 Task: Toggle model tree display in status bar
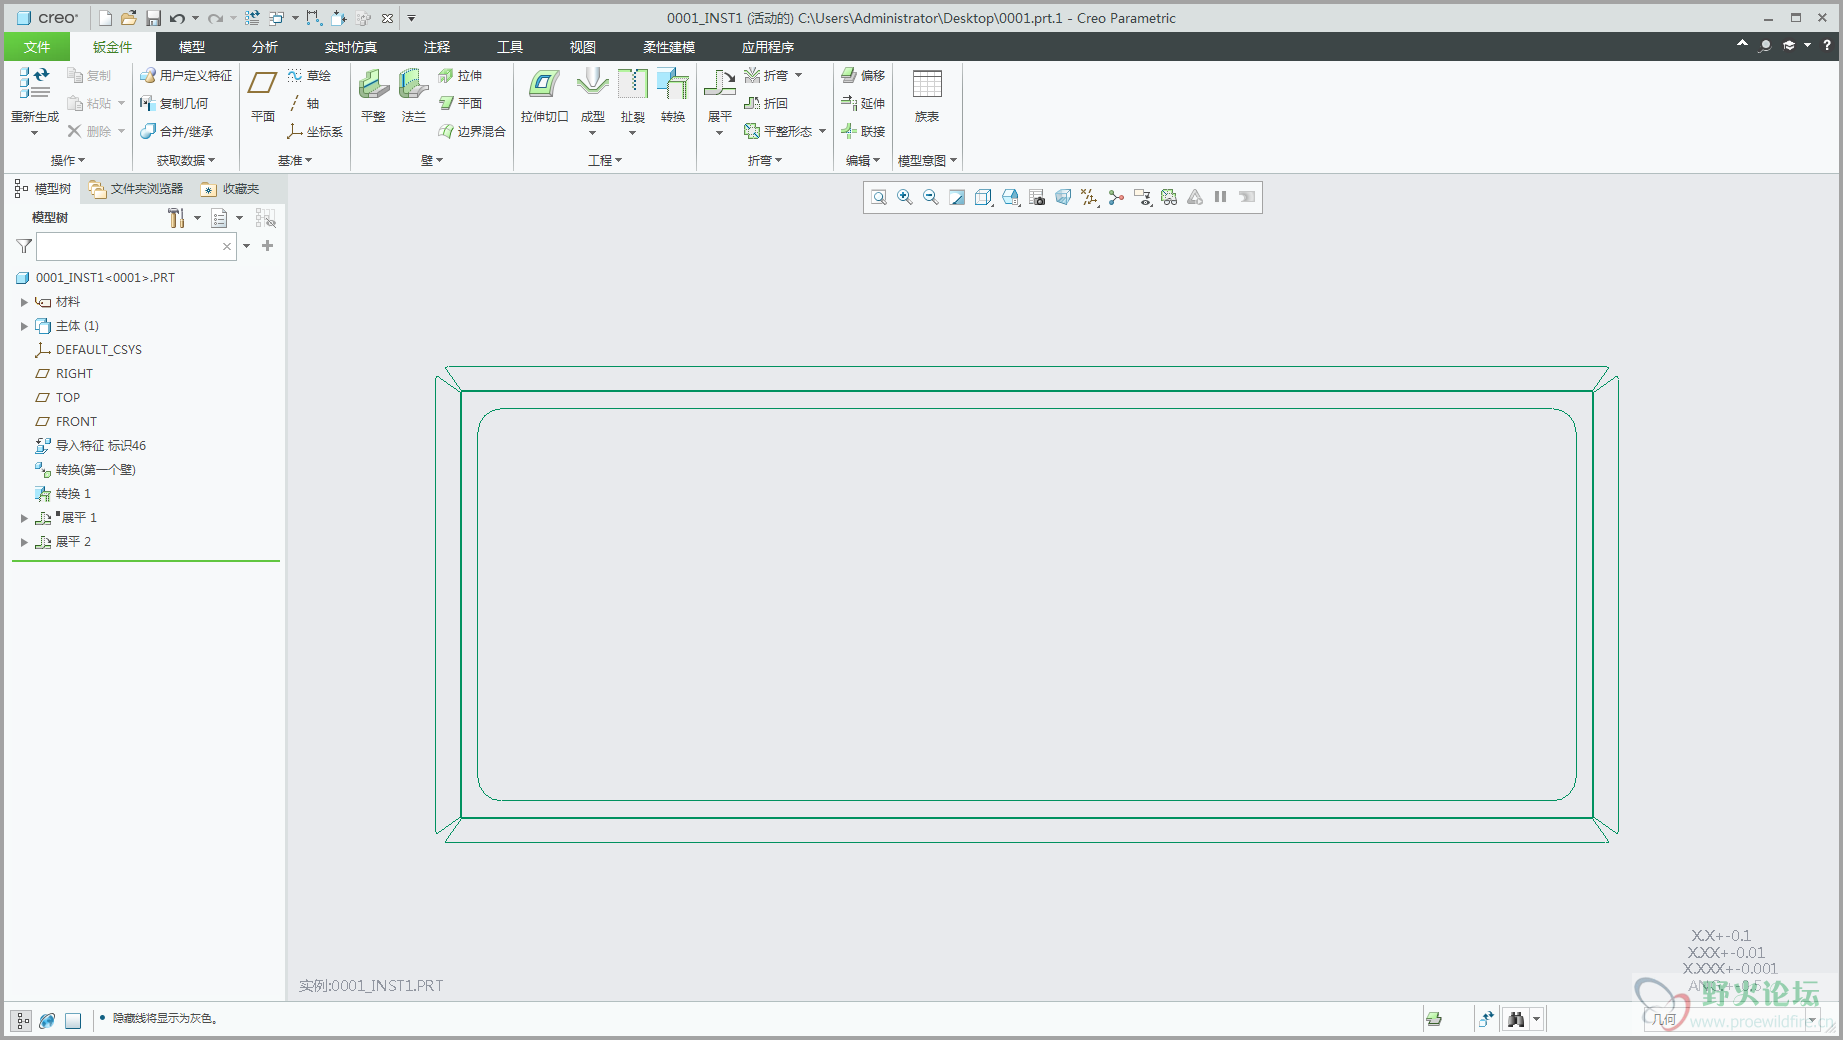[x=22, y=1020]
